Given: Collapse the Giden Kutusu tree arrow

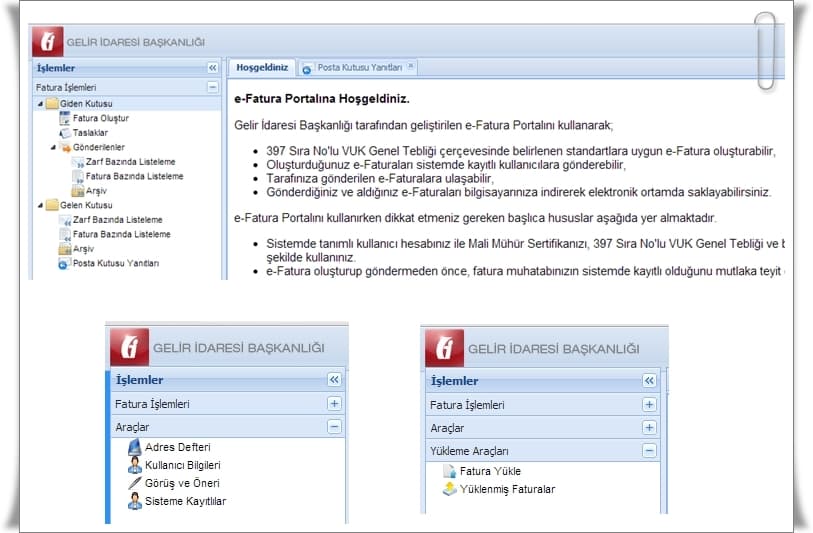Looking at the screenshot, I should pyautogui.click(x=40, y=104).
